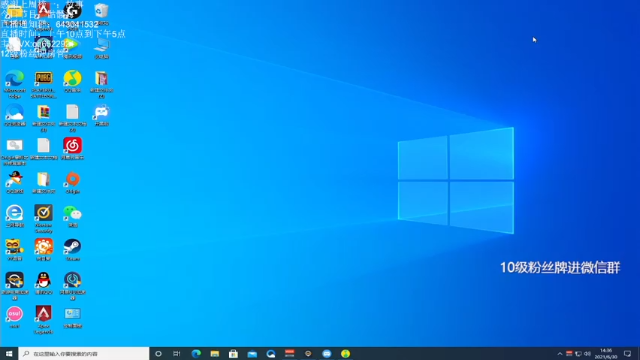Select the blue game-controller chat app icon
The width and height of the screenshot is (640, 360).
point(101,112)
